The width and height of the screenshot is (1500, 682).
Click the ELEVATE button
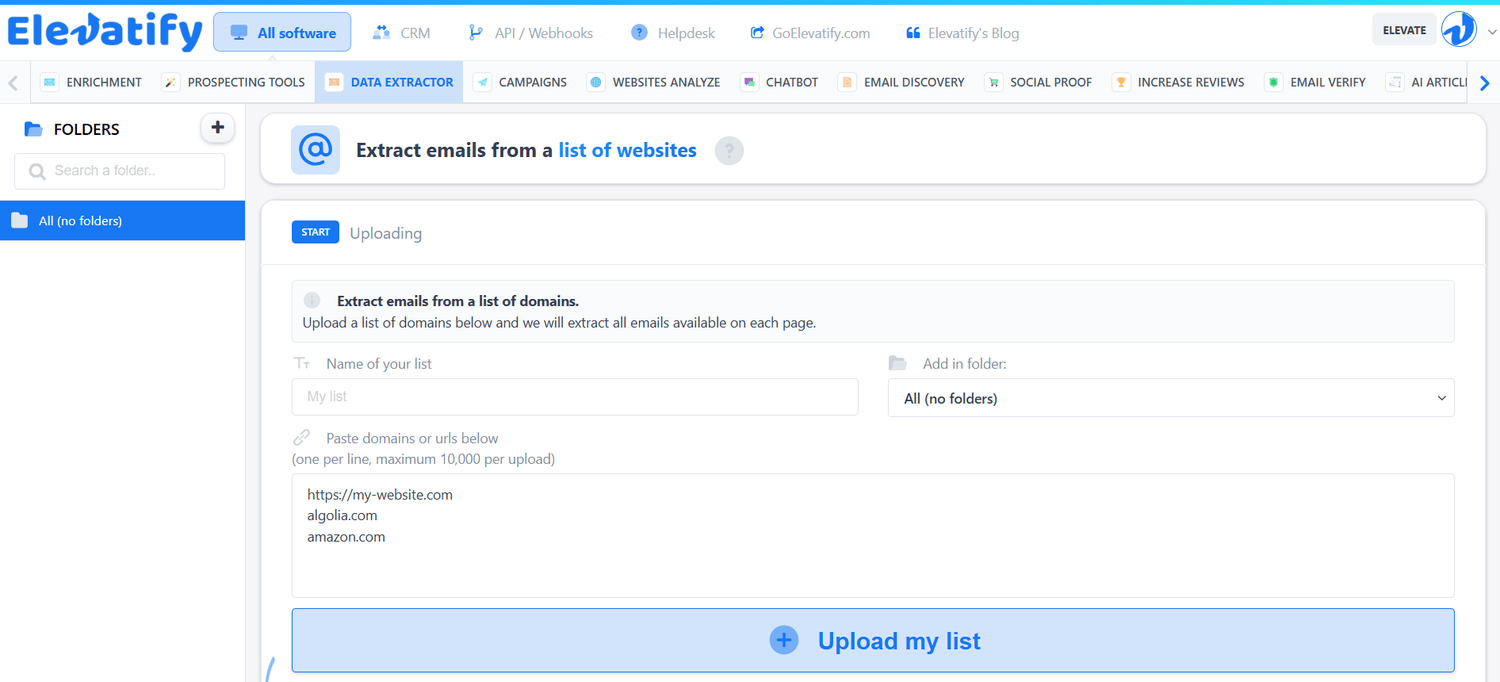[x=1404, y=30]
